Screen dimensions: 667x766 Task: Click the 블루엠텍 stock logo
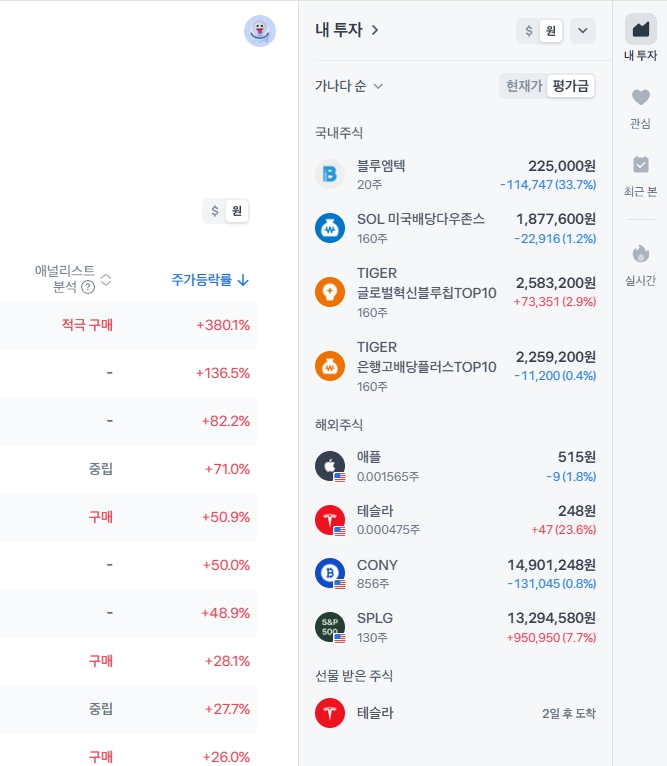(x=330, y=174)
